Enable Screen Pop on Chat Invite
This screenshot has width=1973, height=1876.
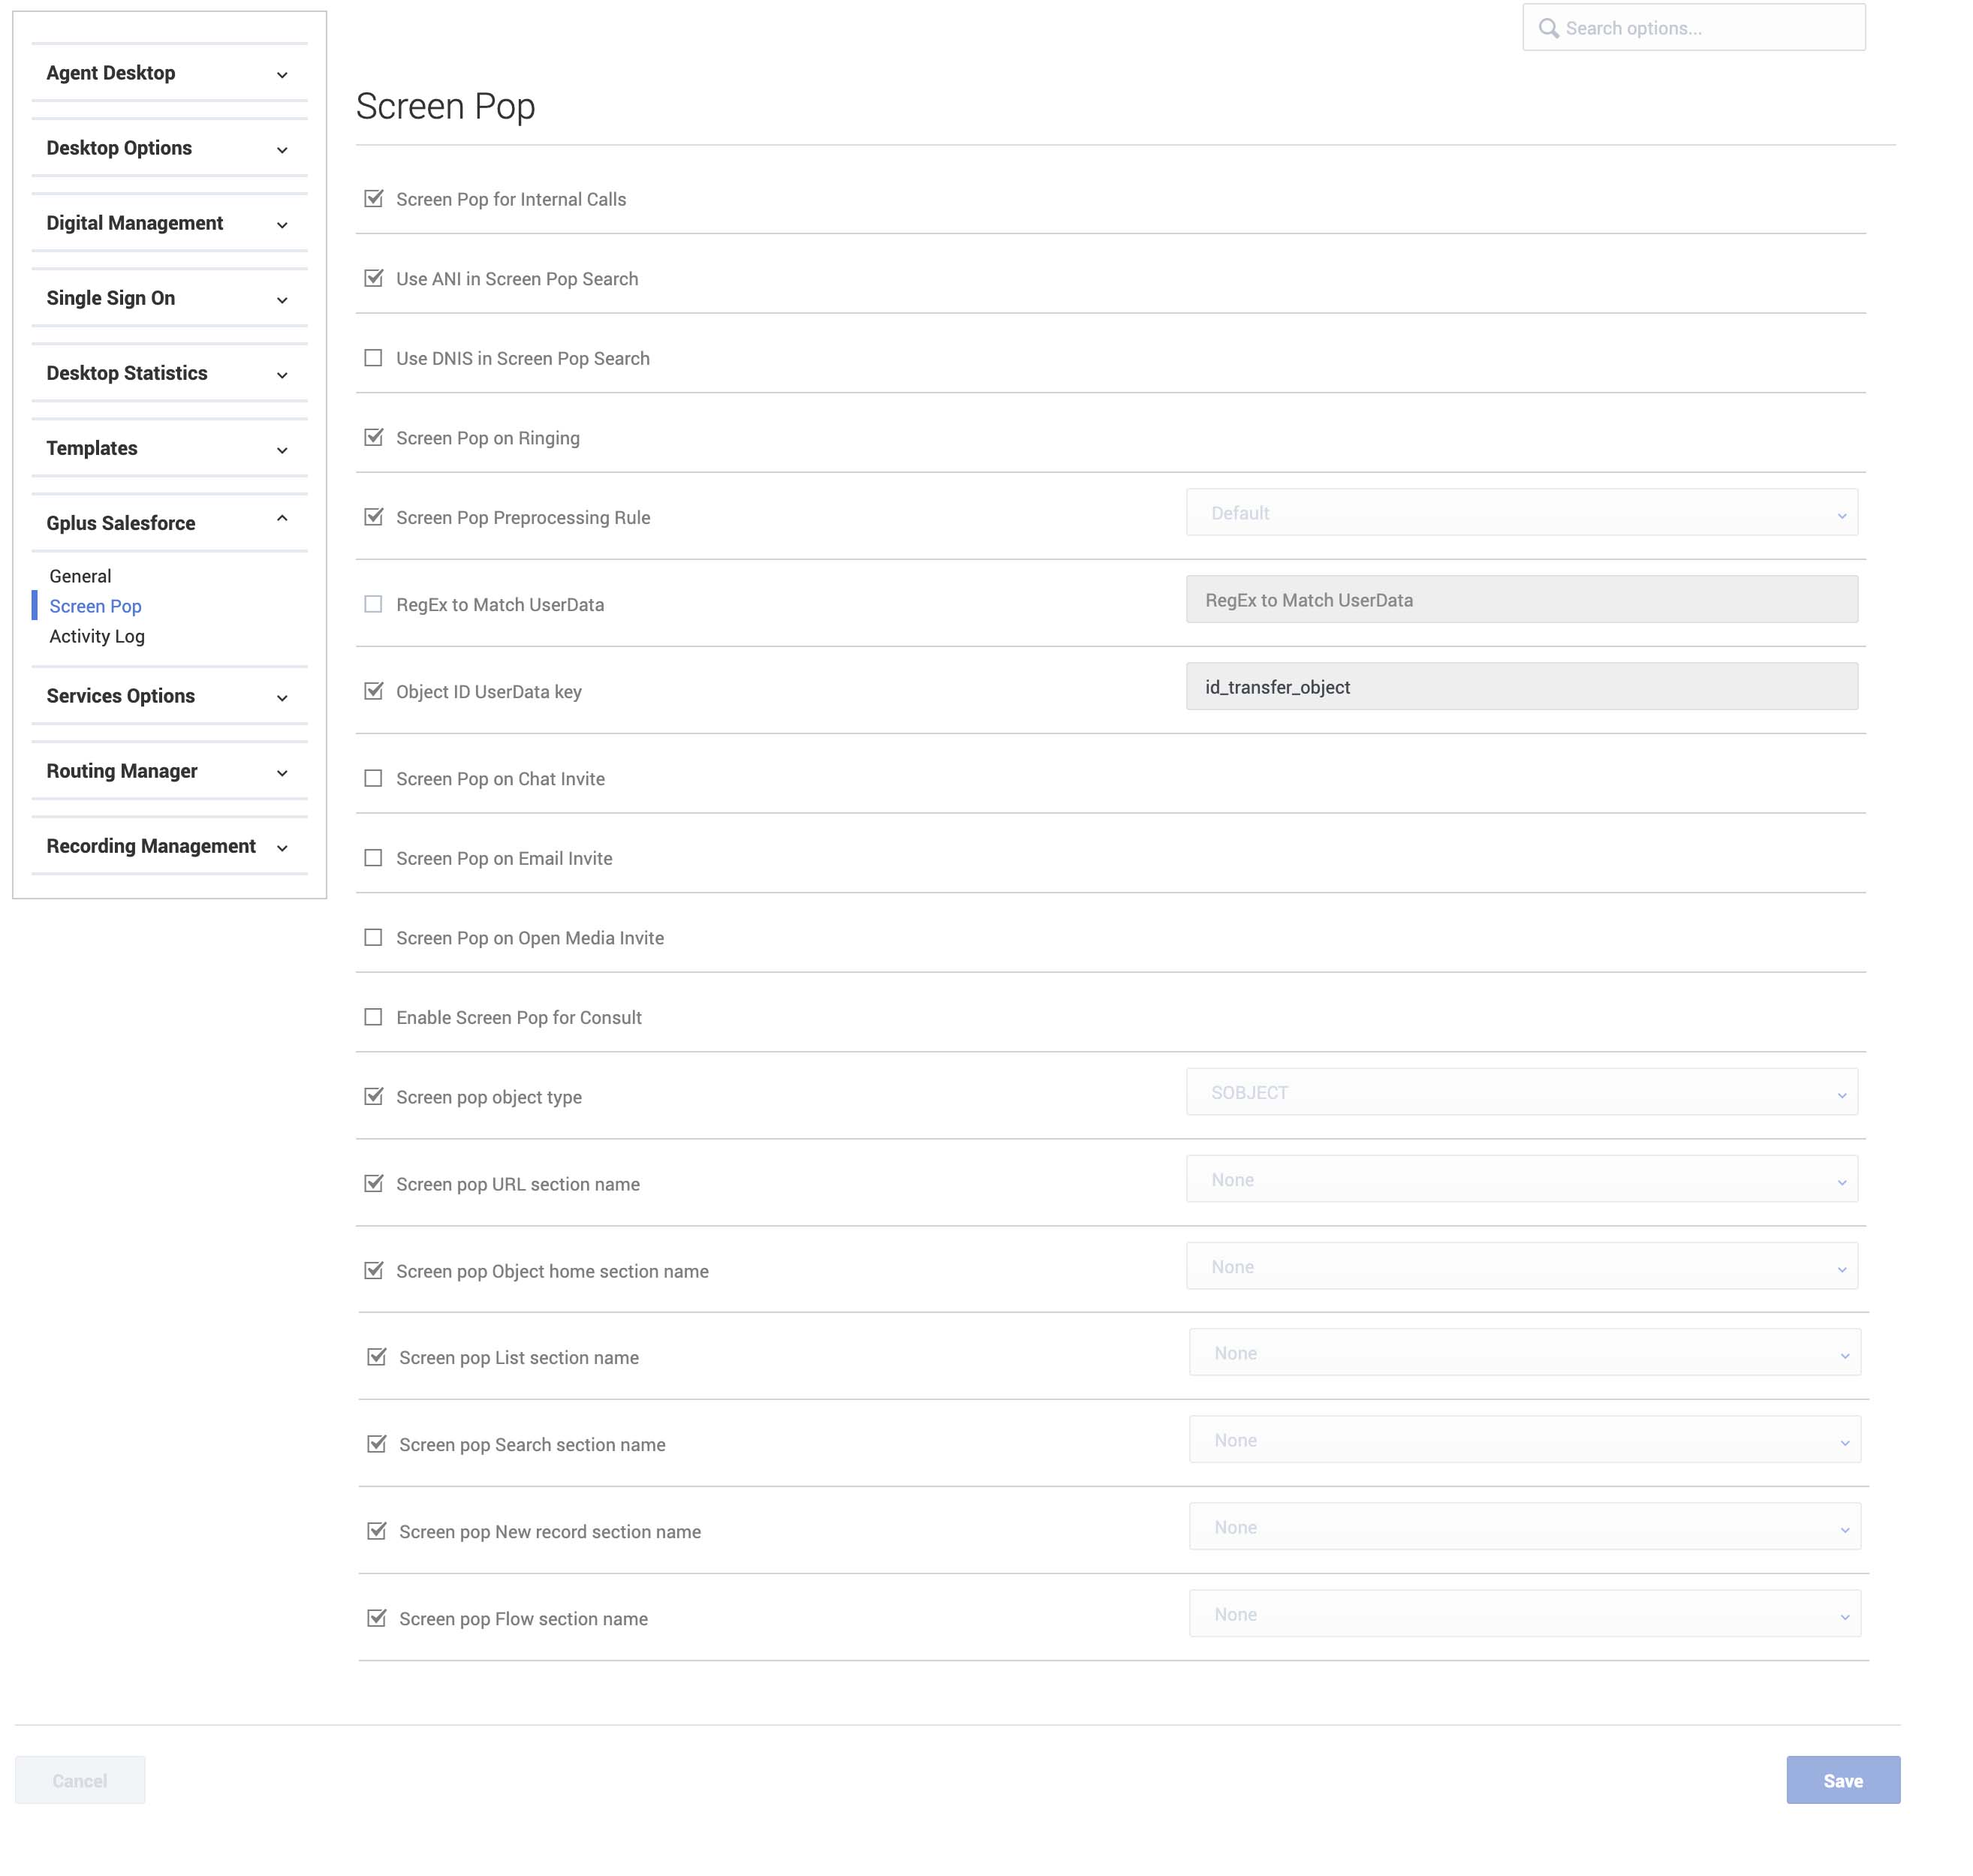coord(373,778)
